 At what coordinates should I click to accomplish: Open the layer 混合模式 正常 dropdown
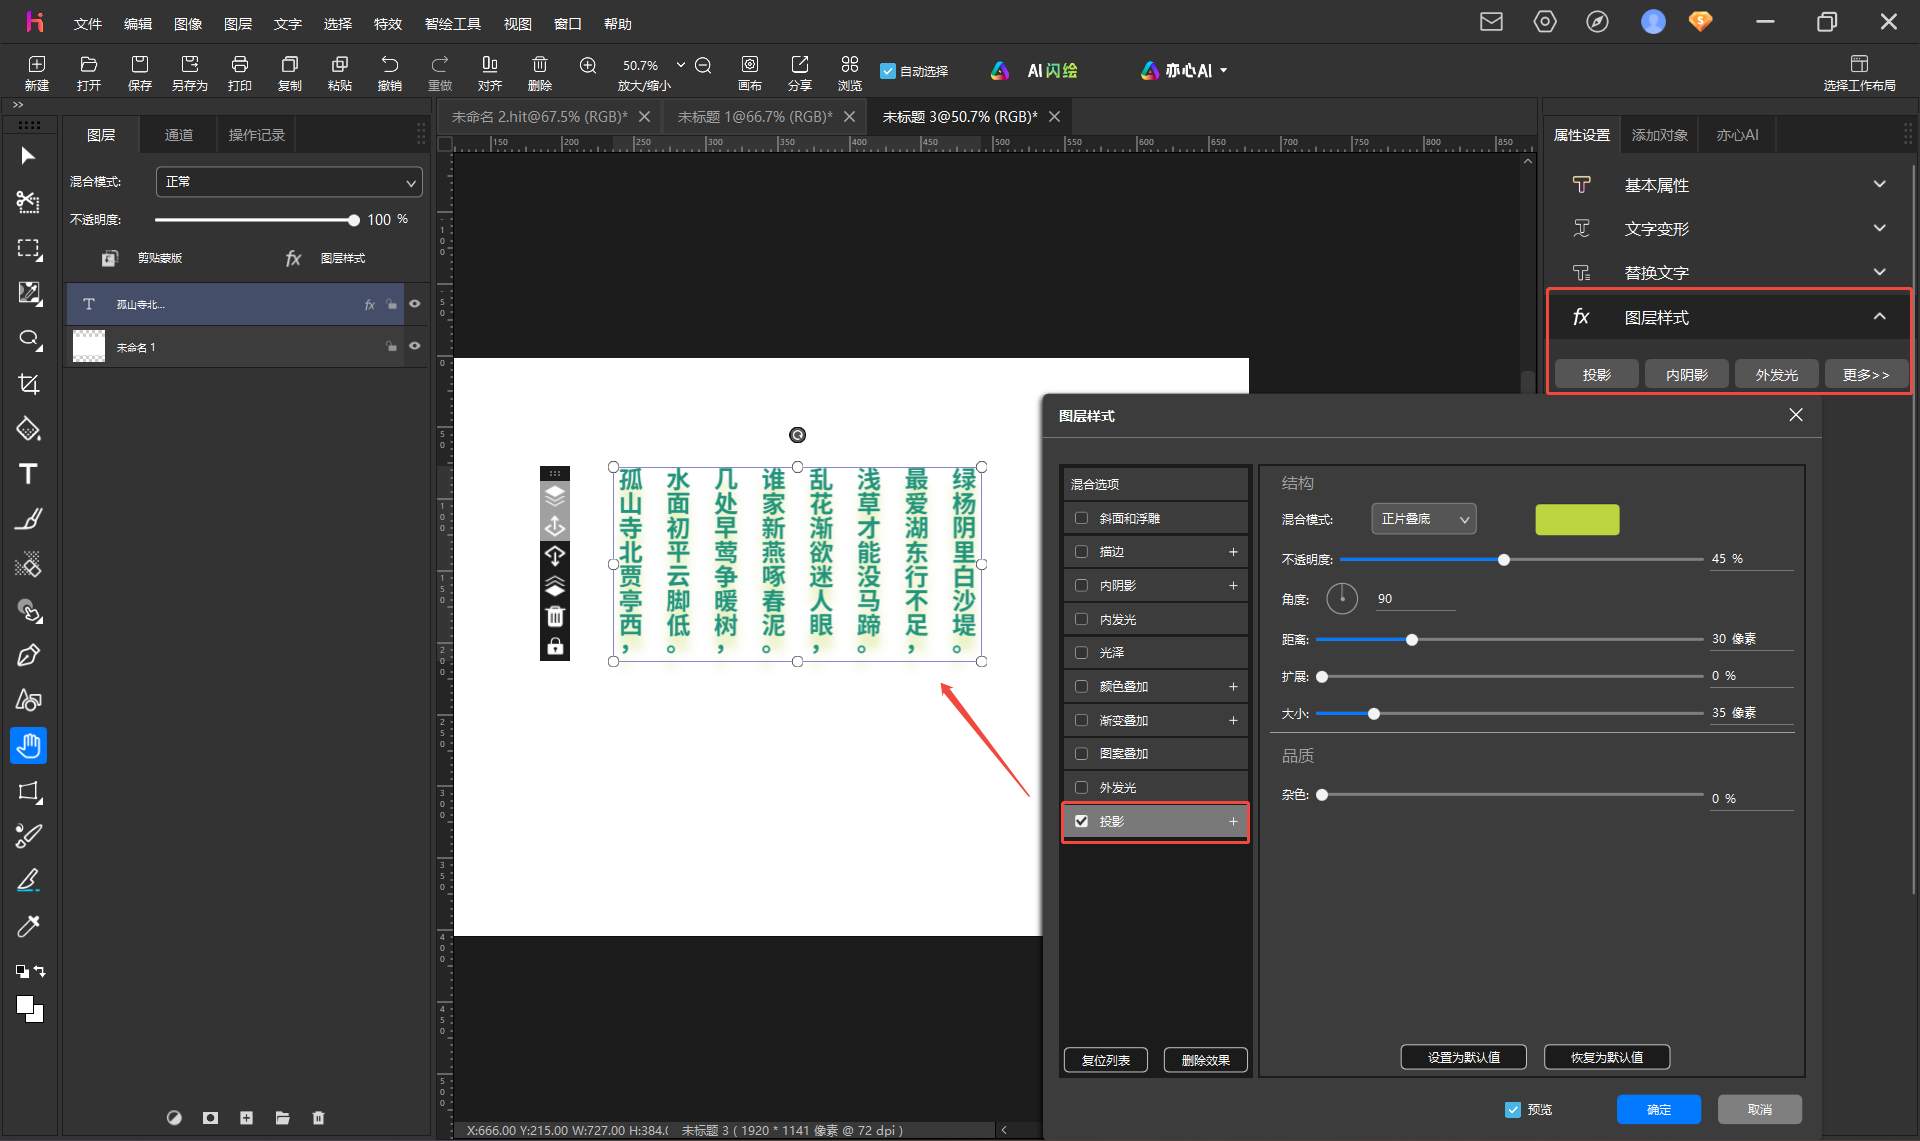pos(289,182)
